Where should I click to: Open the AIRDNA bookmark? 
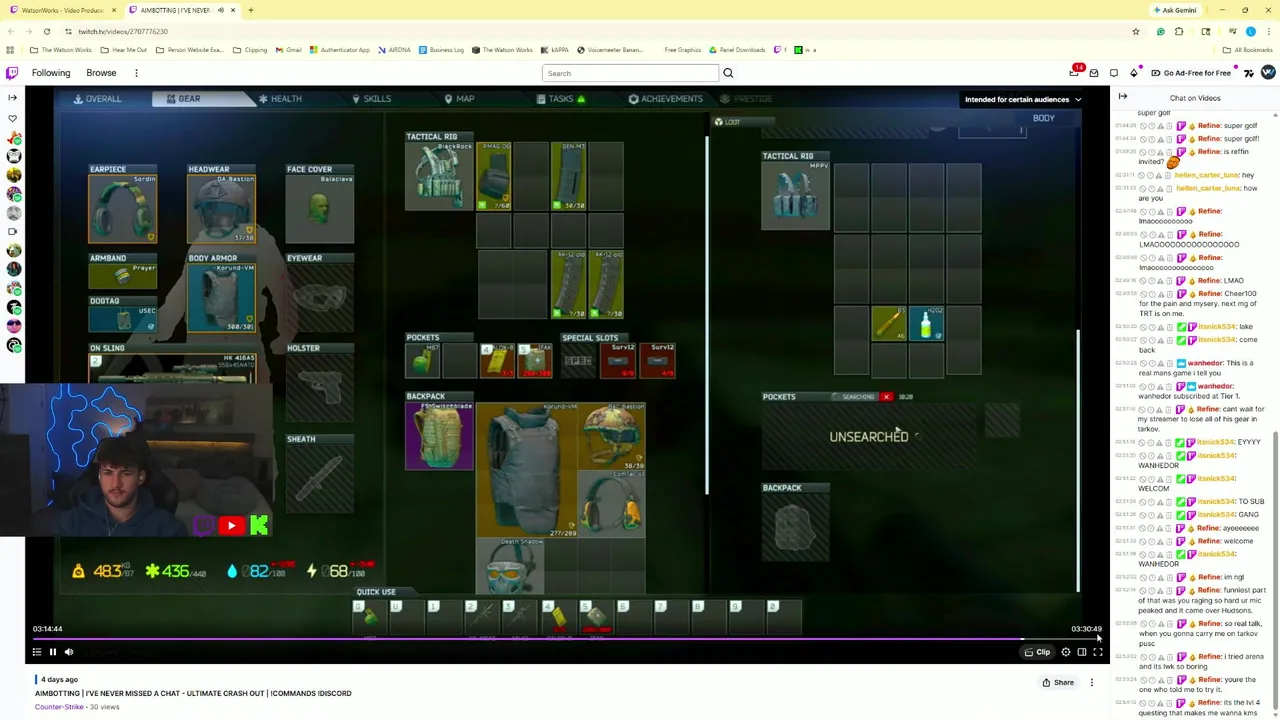(x=394, y=50)
